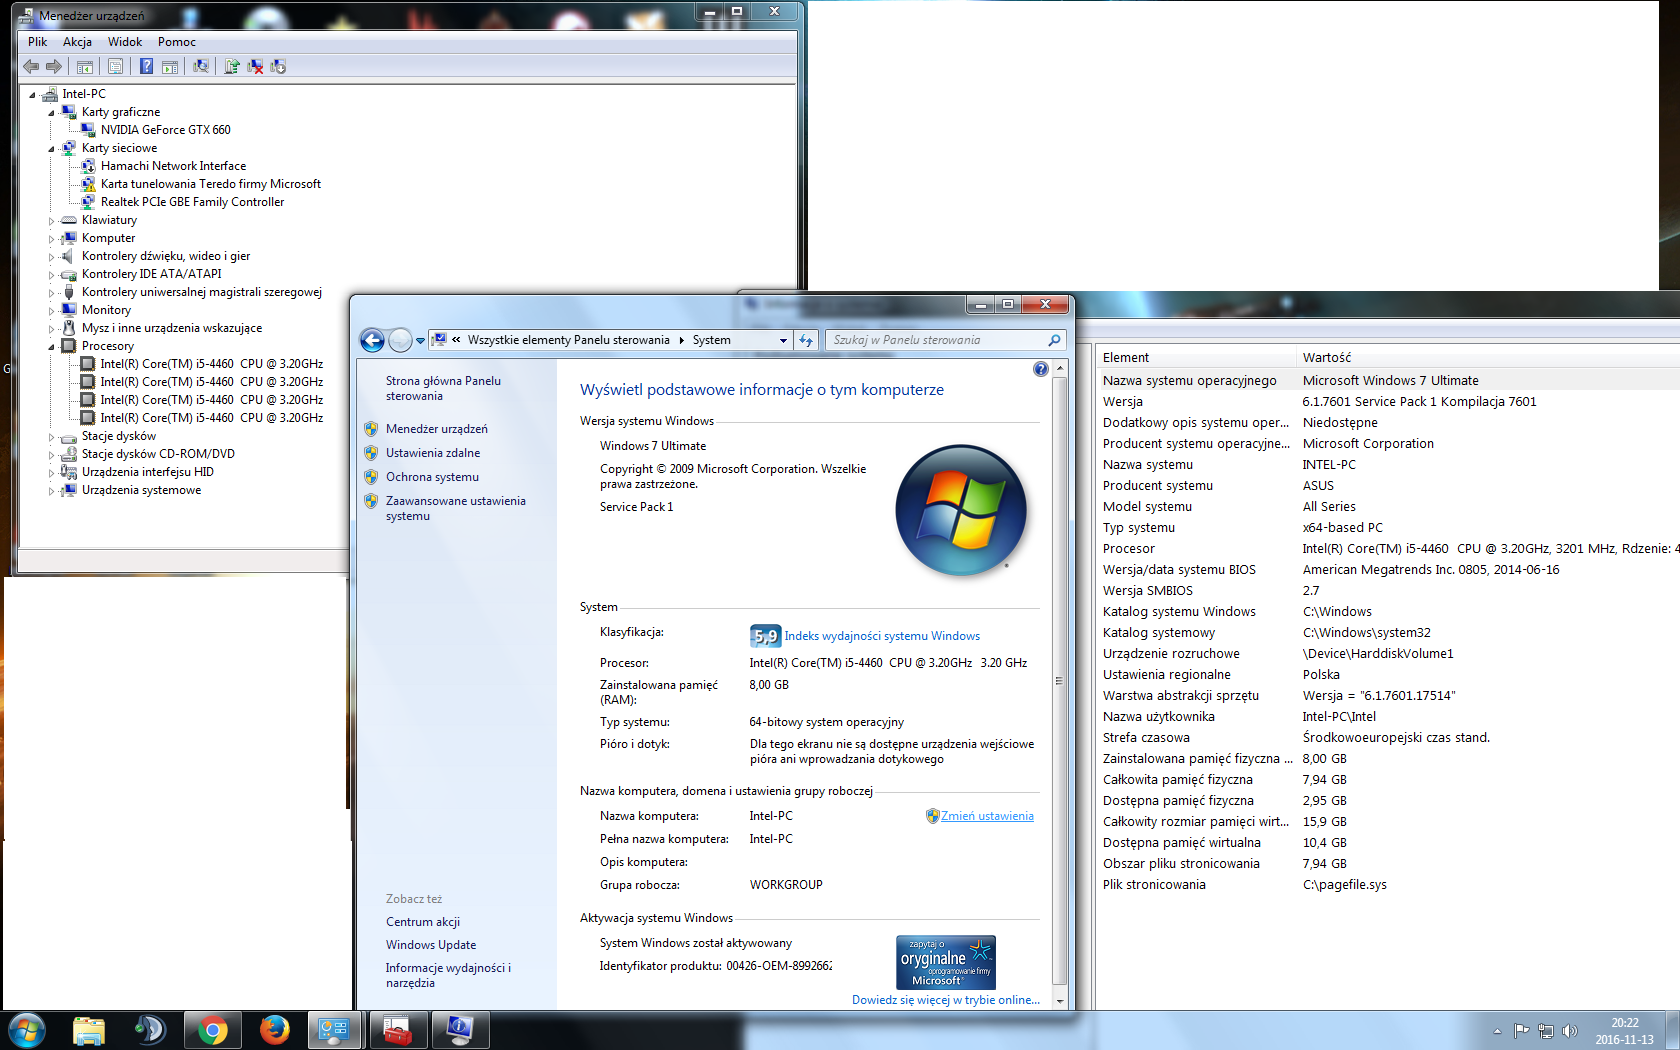The height and width of the screenshot is (1050, 1680).
Task: Toggle the action pane icon in toolbar
Action: [x=170, y=66]
